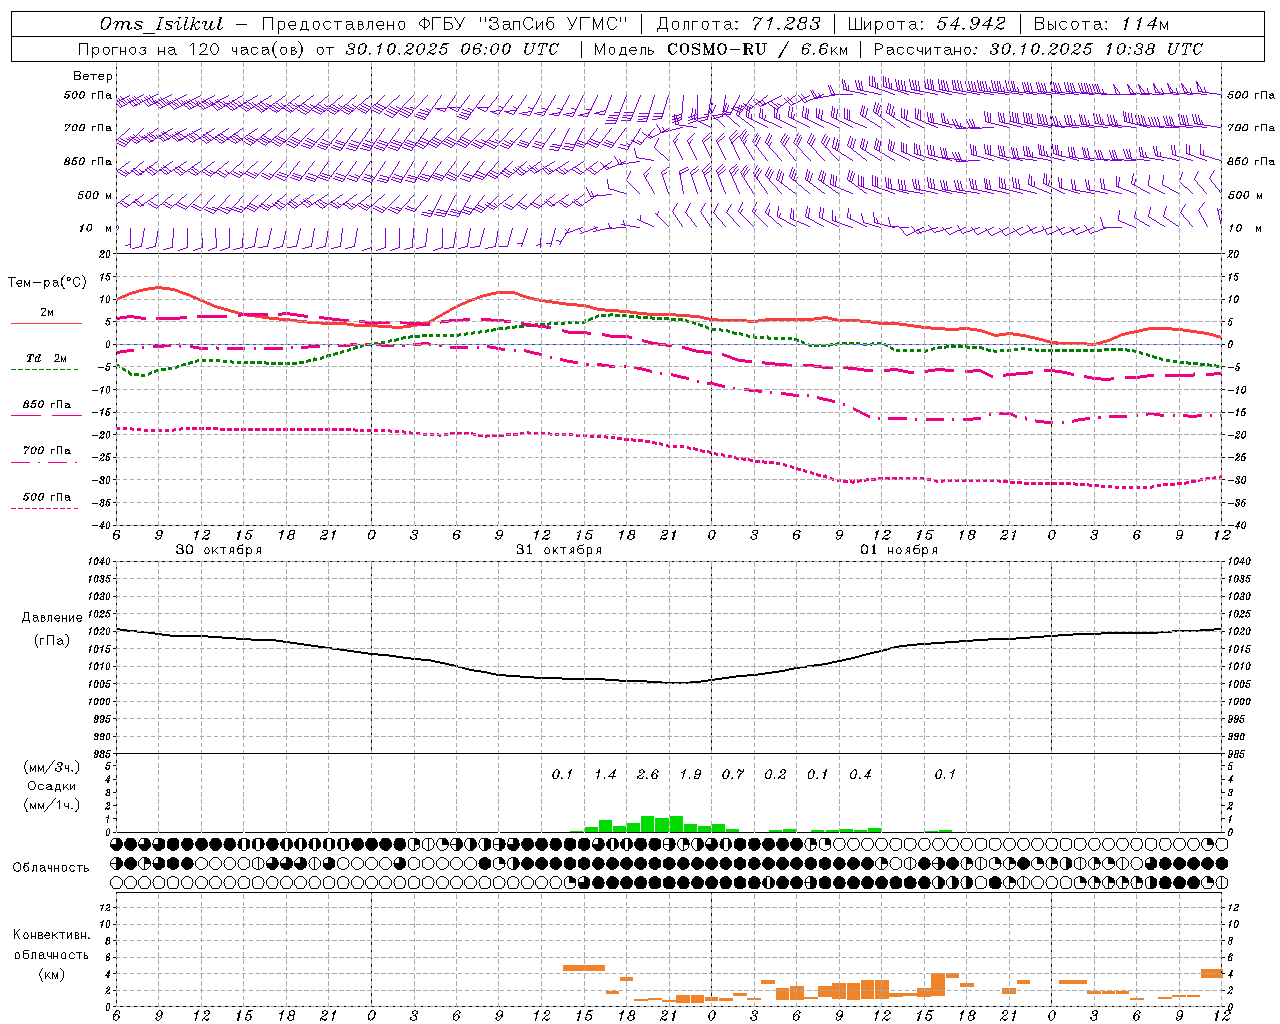This screenshot has height=1024, width=1280.
Task: Click the Тем-ра(°C) temperature axis title
Action: [47, 283]
